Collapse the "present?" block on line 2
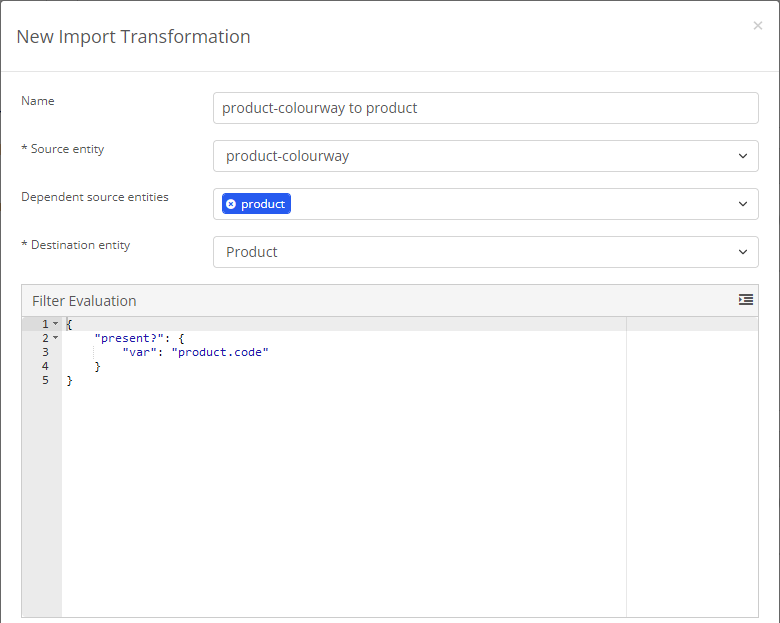 pyautogui.click(x=56, y=338)
